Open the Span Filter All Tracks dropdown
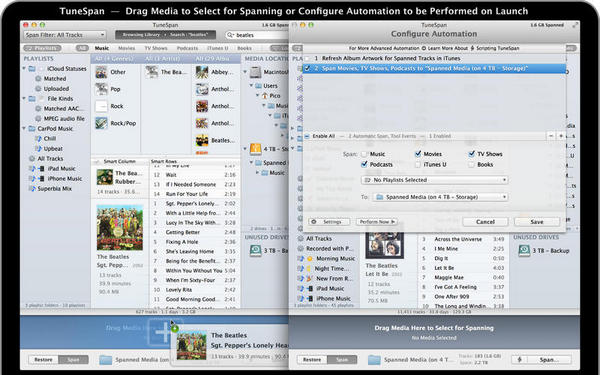Viewport: 600px width, 375px height. point(64,35)
